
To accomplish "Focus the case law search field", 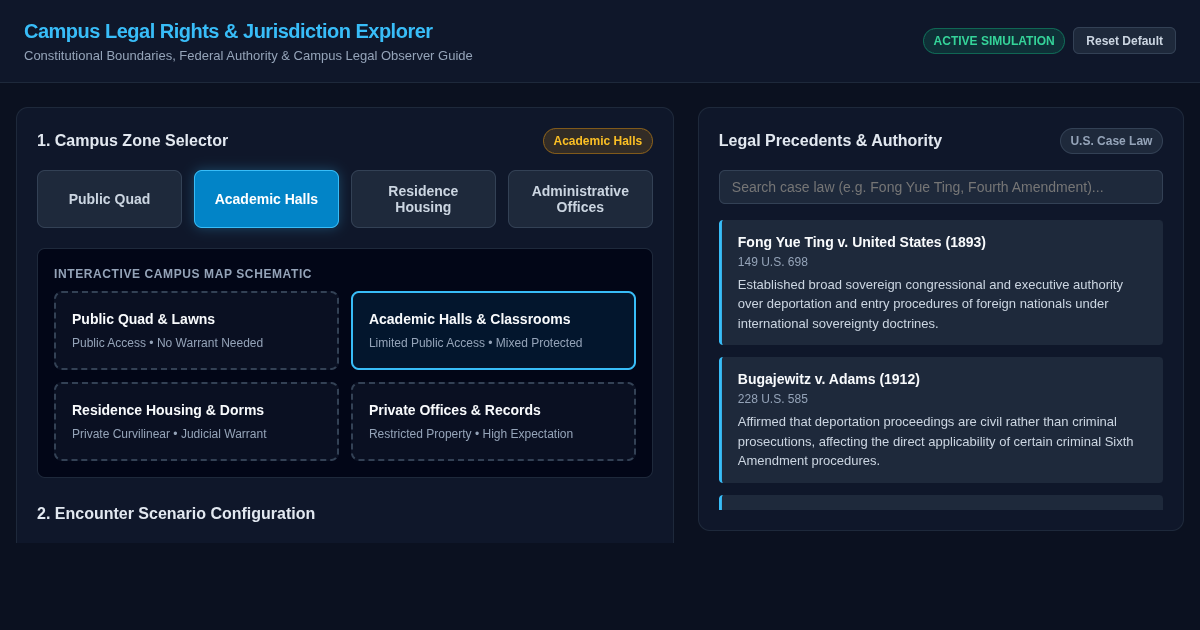I will point(941,187).
